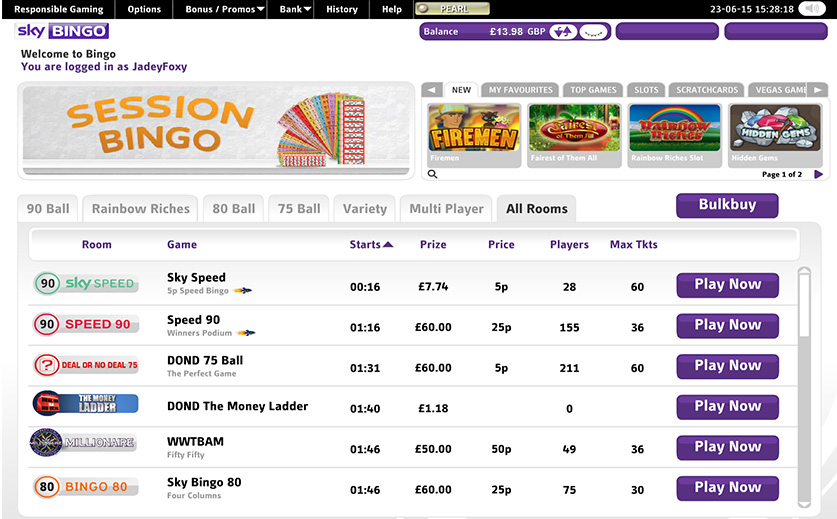Play Now for Sky Speed
The image size is (837, 519).
(728, 285)
